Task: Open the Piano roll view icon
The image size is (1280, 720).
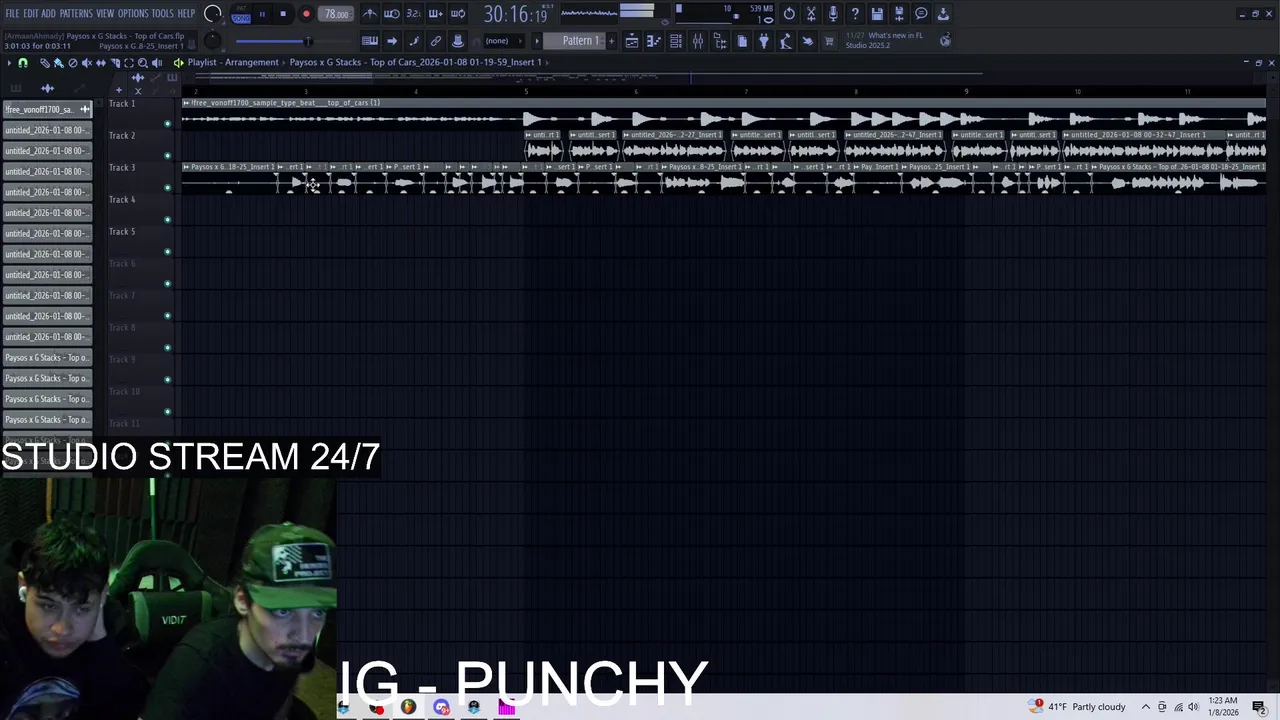Action: (654, 41)
